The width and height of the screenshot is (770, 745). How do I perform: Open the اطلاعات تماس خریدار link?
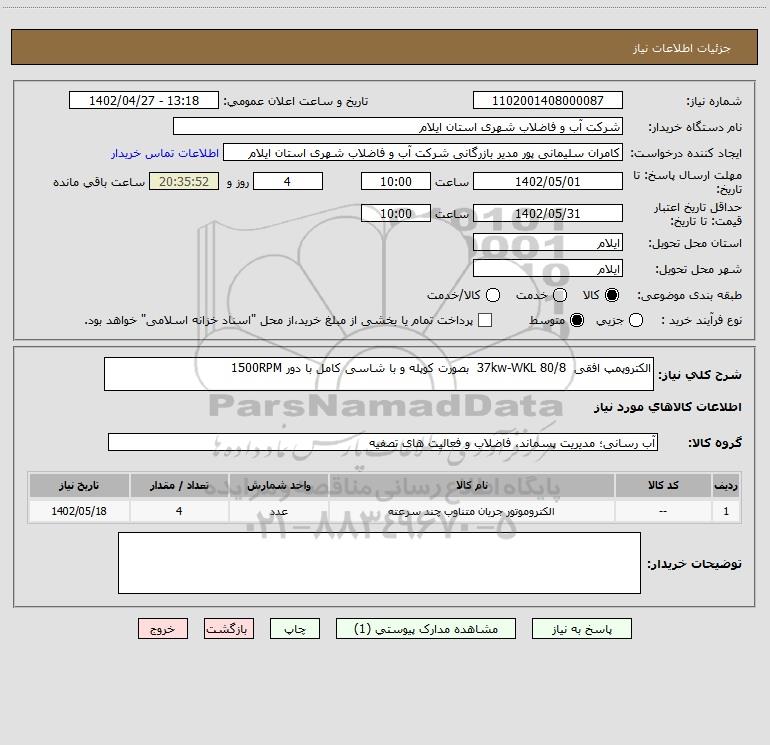165,153
